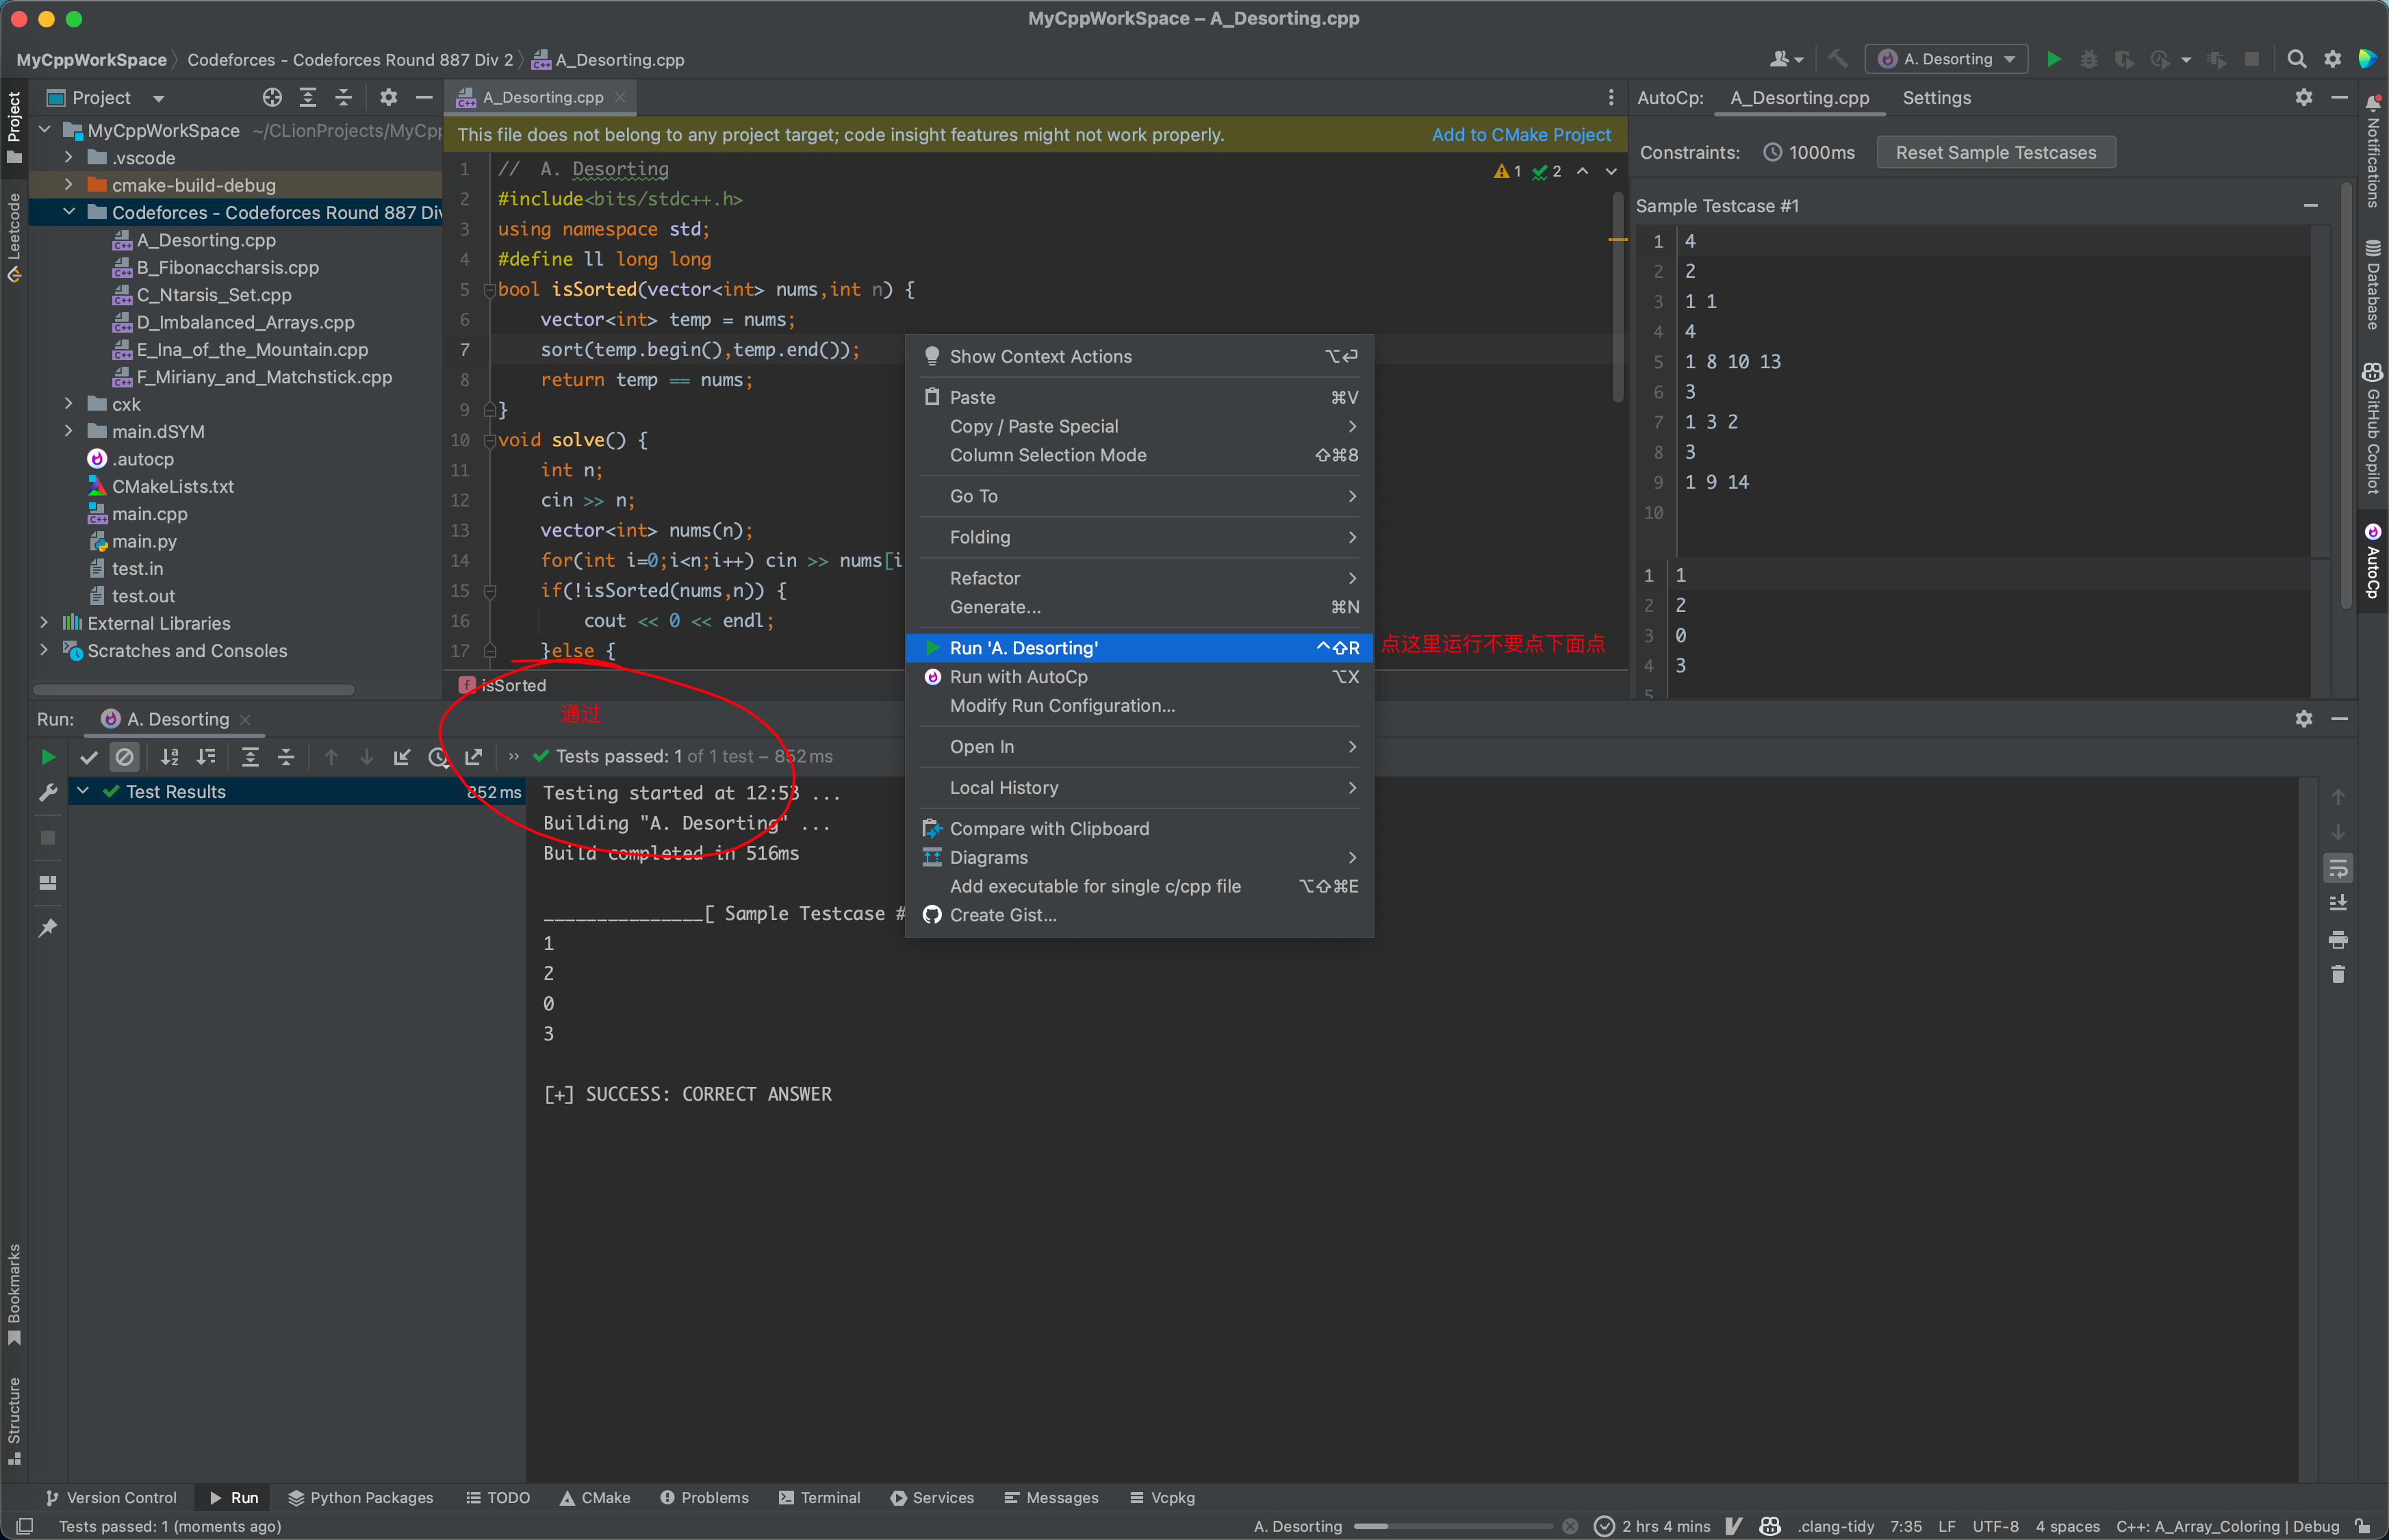This screenshot has width=2389, height=1540.
Task: Toggle the Run panel layout icon
Action: [47, 883]
